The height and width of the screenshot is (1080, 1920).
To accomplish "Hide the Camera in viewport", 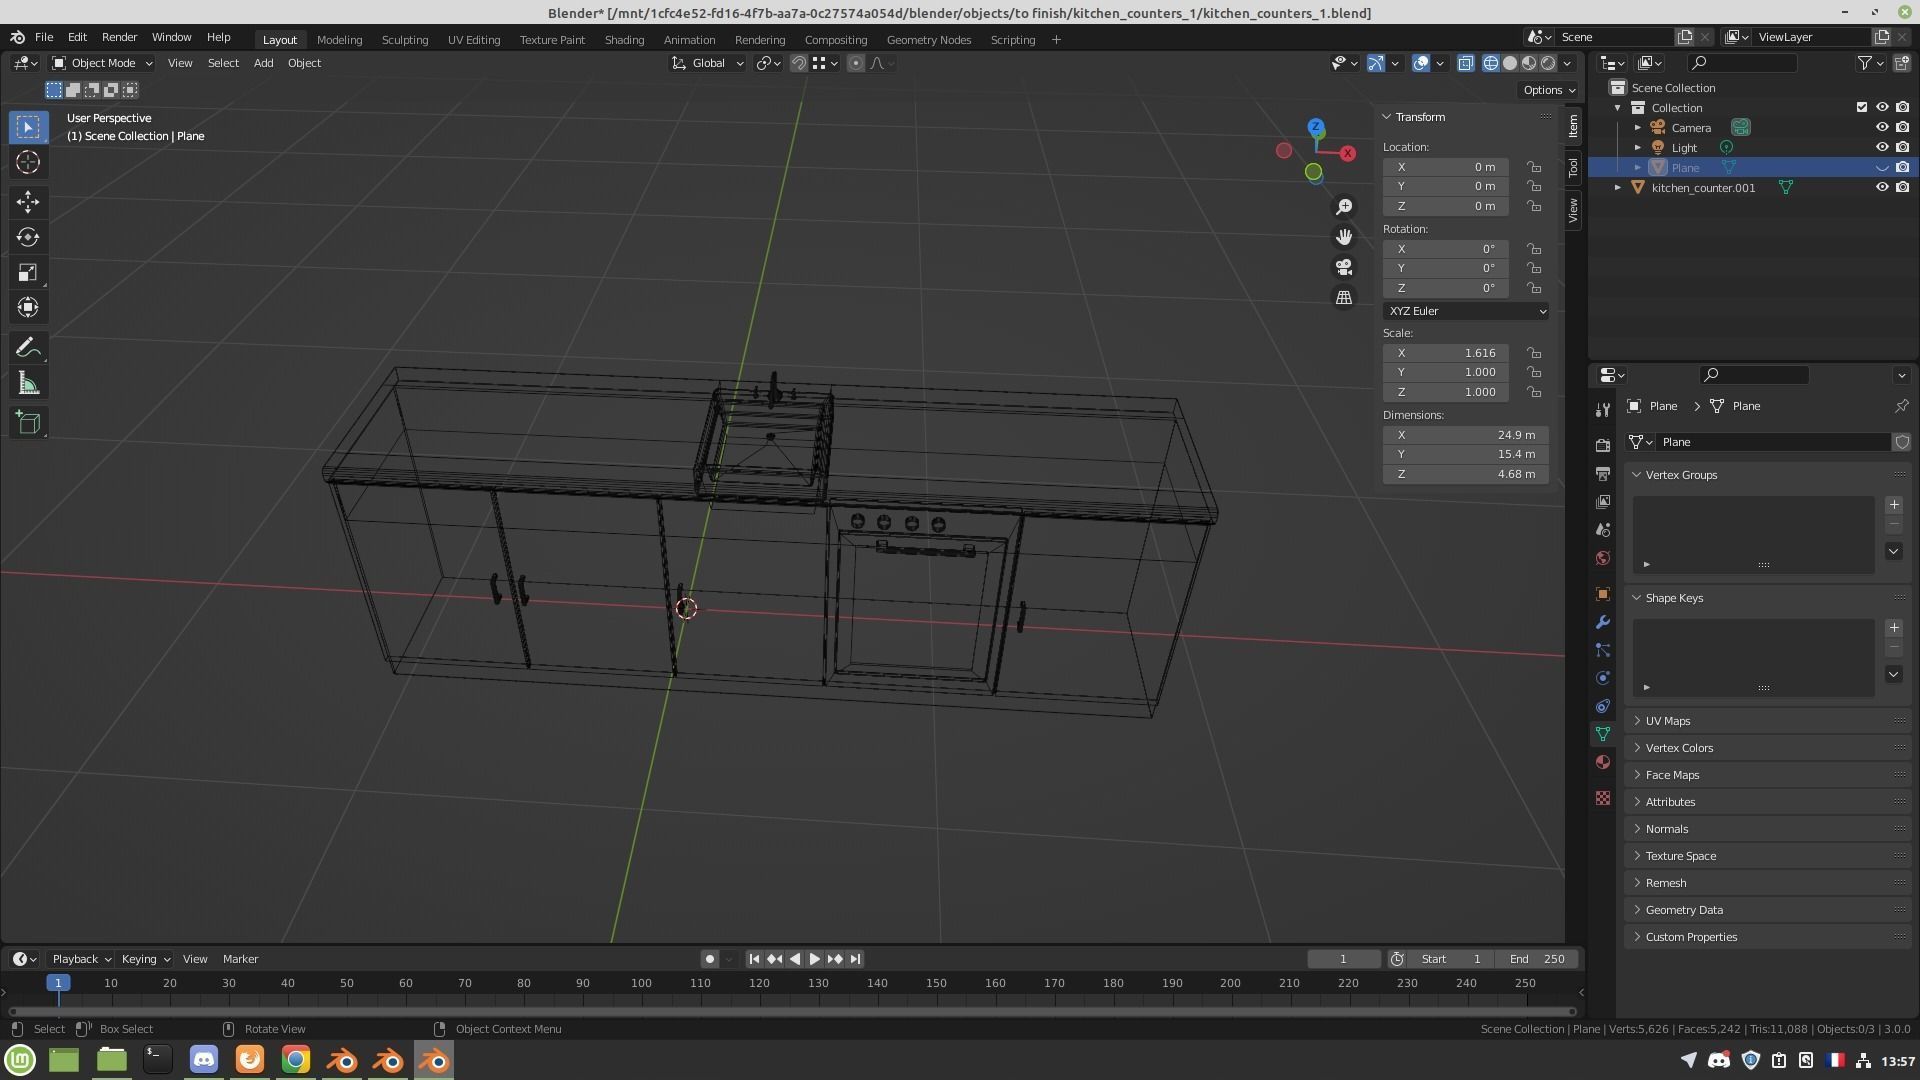I will coord(1881,127).
